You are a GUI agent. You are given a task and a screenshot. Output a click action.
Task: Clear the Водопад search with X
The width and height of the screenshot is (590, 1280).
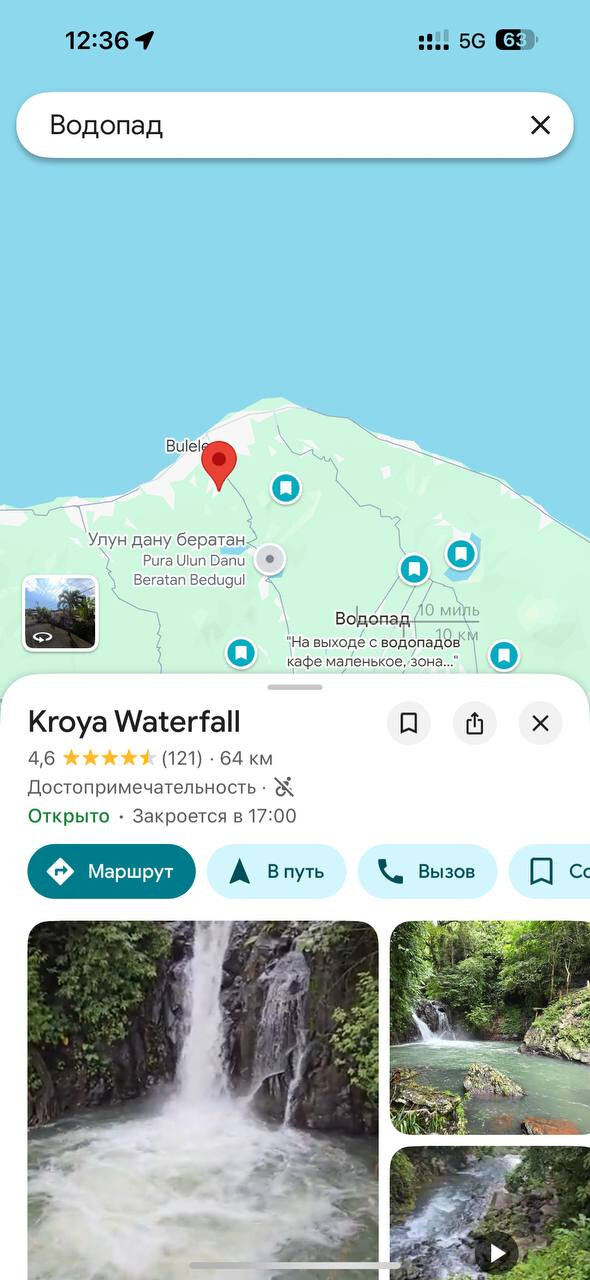point(540,125)
